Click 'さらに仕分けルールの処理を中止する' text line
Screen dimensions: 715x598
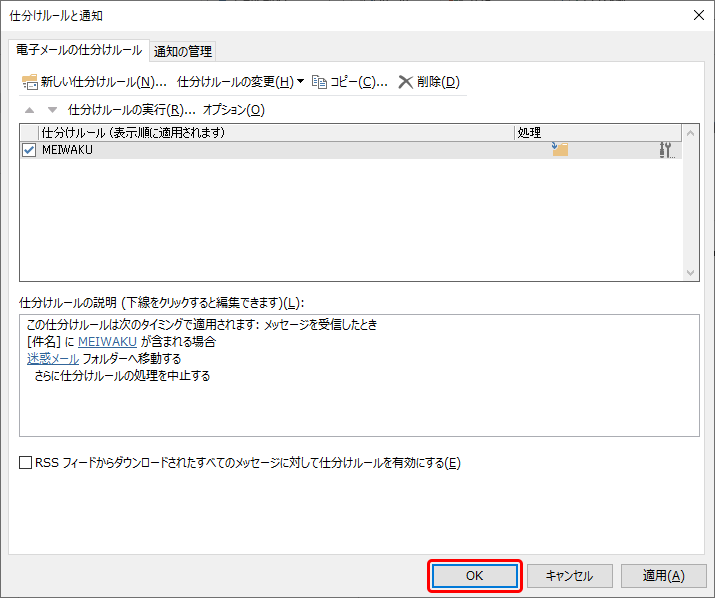click(122, 376)
